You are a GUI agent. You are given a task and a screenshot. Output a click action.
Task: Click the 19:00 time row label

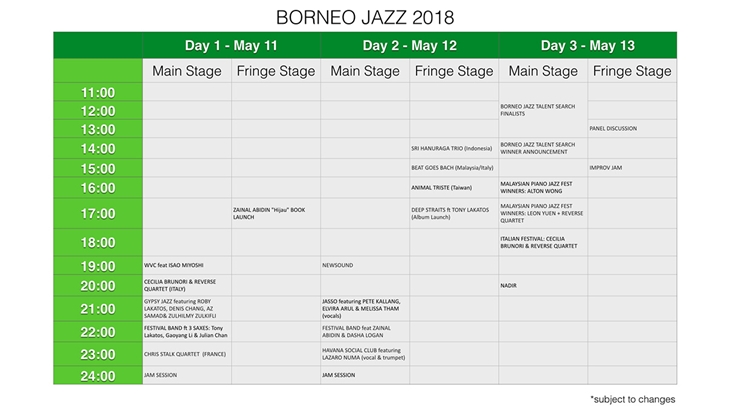click(98, 265)
